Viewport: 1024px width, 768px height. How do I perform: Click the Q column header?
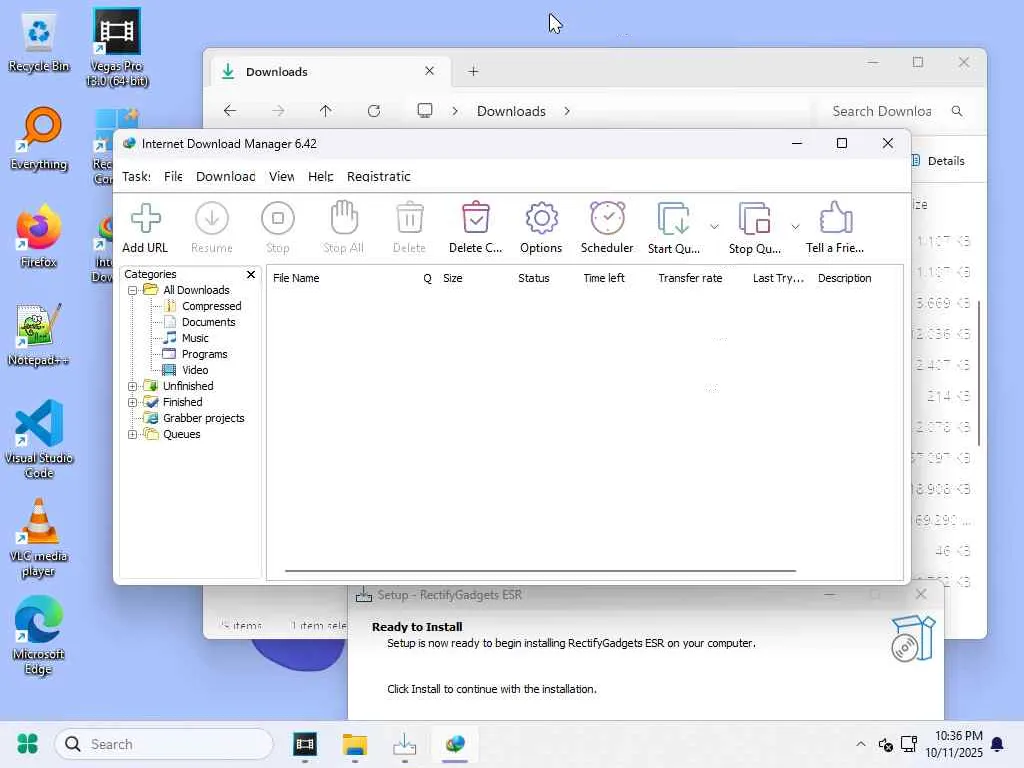[x=428, y=278]
